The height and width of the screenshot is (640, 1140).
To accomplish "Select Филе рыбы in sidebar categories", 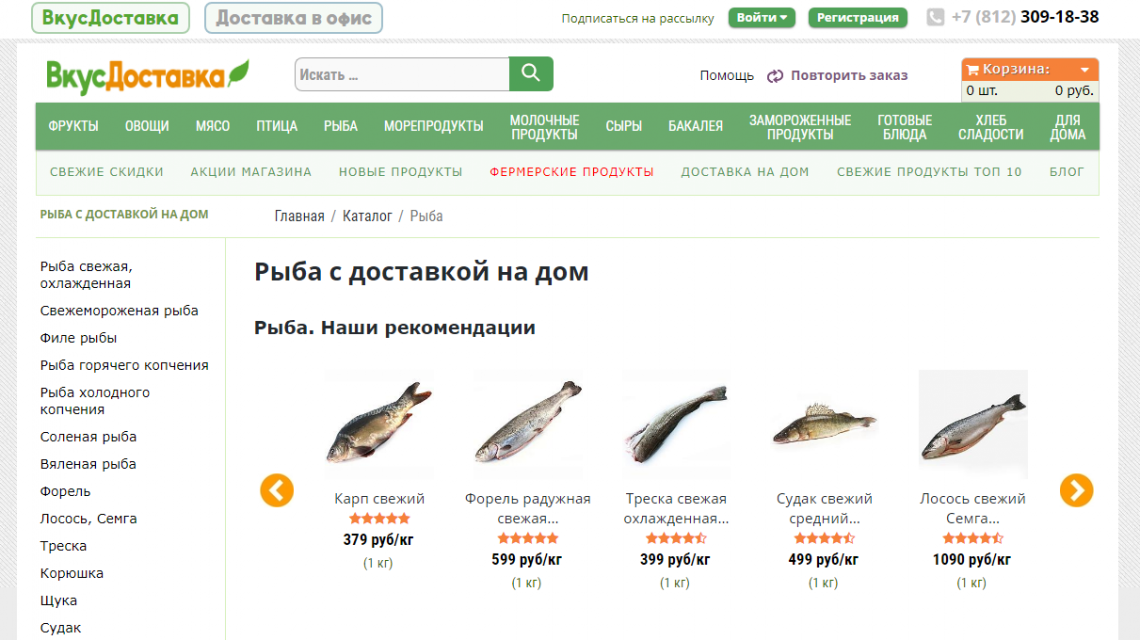I will [79, 338].
